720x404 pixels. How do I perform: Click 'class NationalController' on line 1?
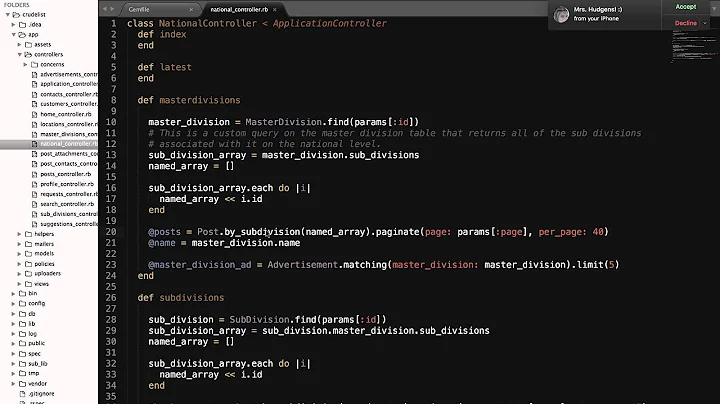tap(192, 23)
